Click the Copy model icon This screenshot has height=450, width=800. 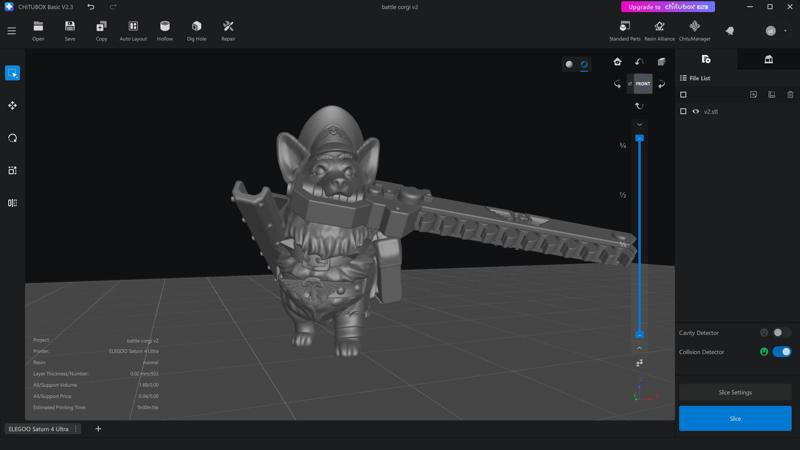pos(102,31)
